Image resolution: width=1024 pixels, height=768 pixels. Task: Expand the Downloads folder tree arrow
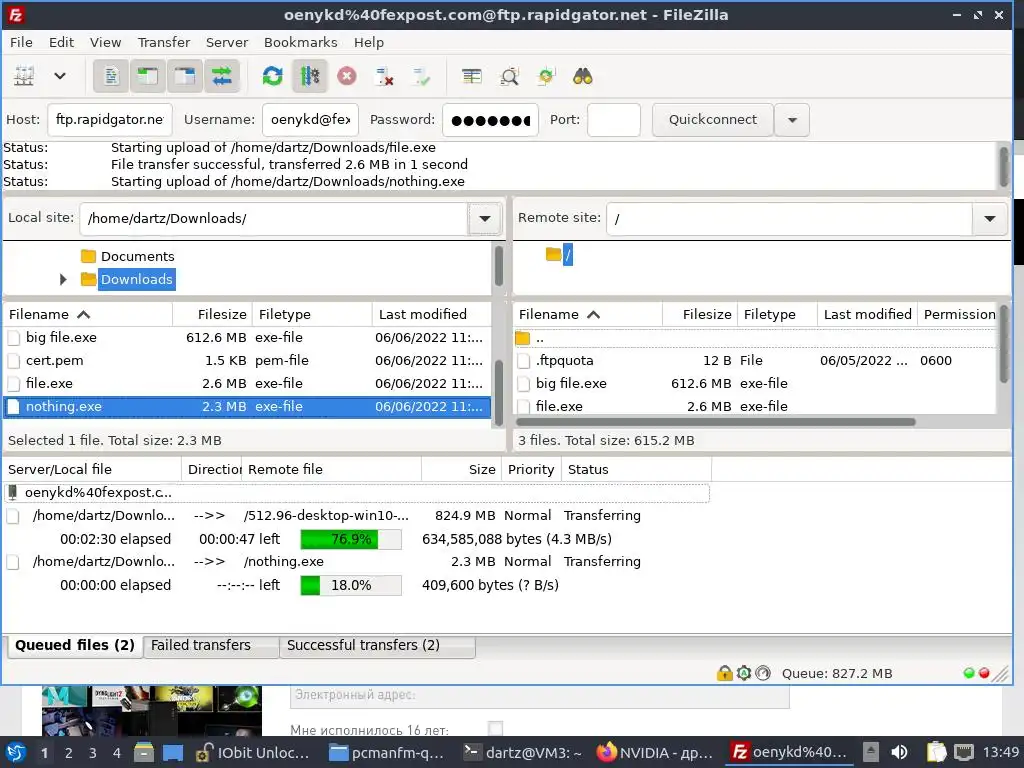(x=63, y=280)
